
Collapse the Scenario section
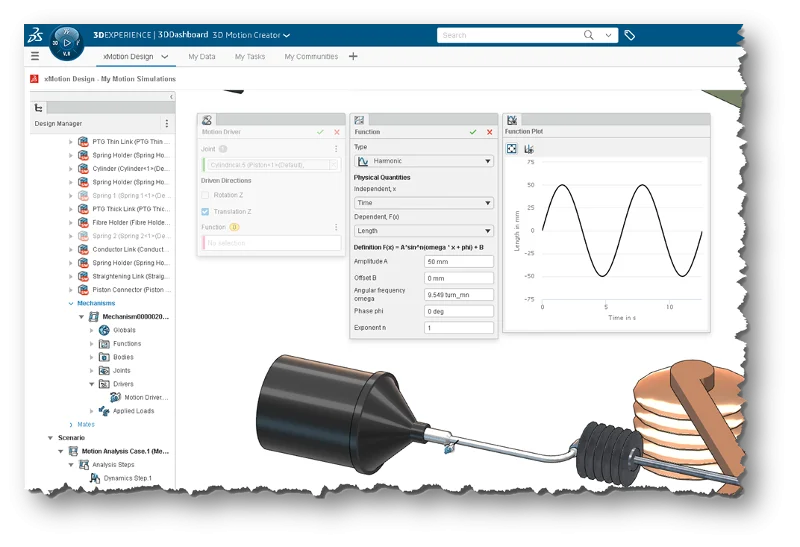coord(51,438)
